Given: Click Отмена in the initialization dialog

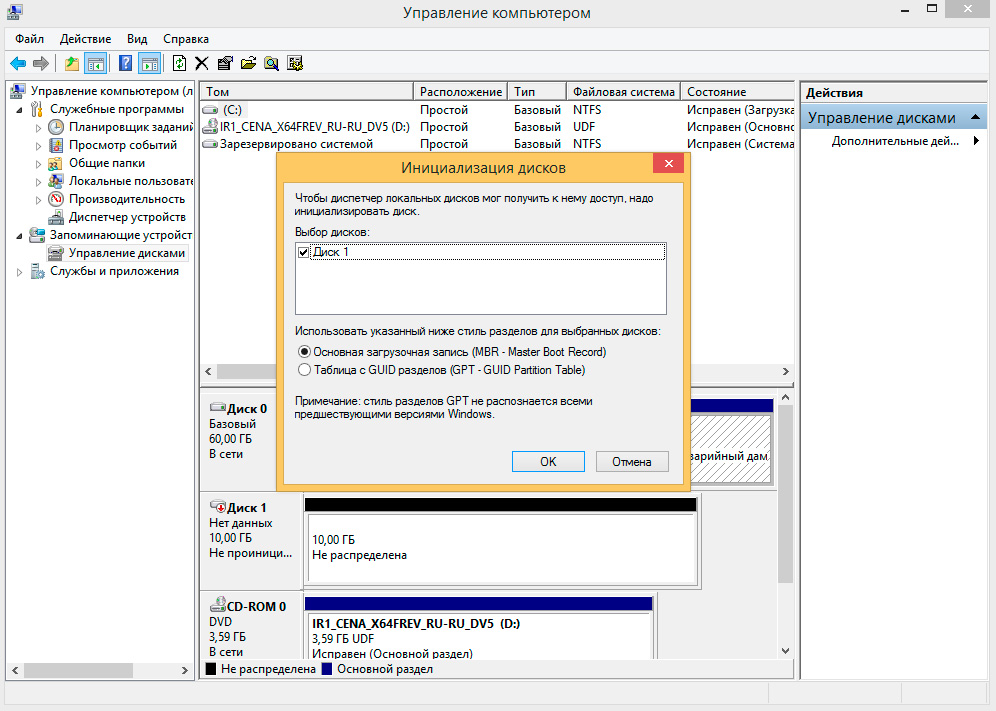Looking at the screenshot, I should pos(632,462).
